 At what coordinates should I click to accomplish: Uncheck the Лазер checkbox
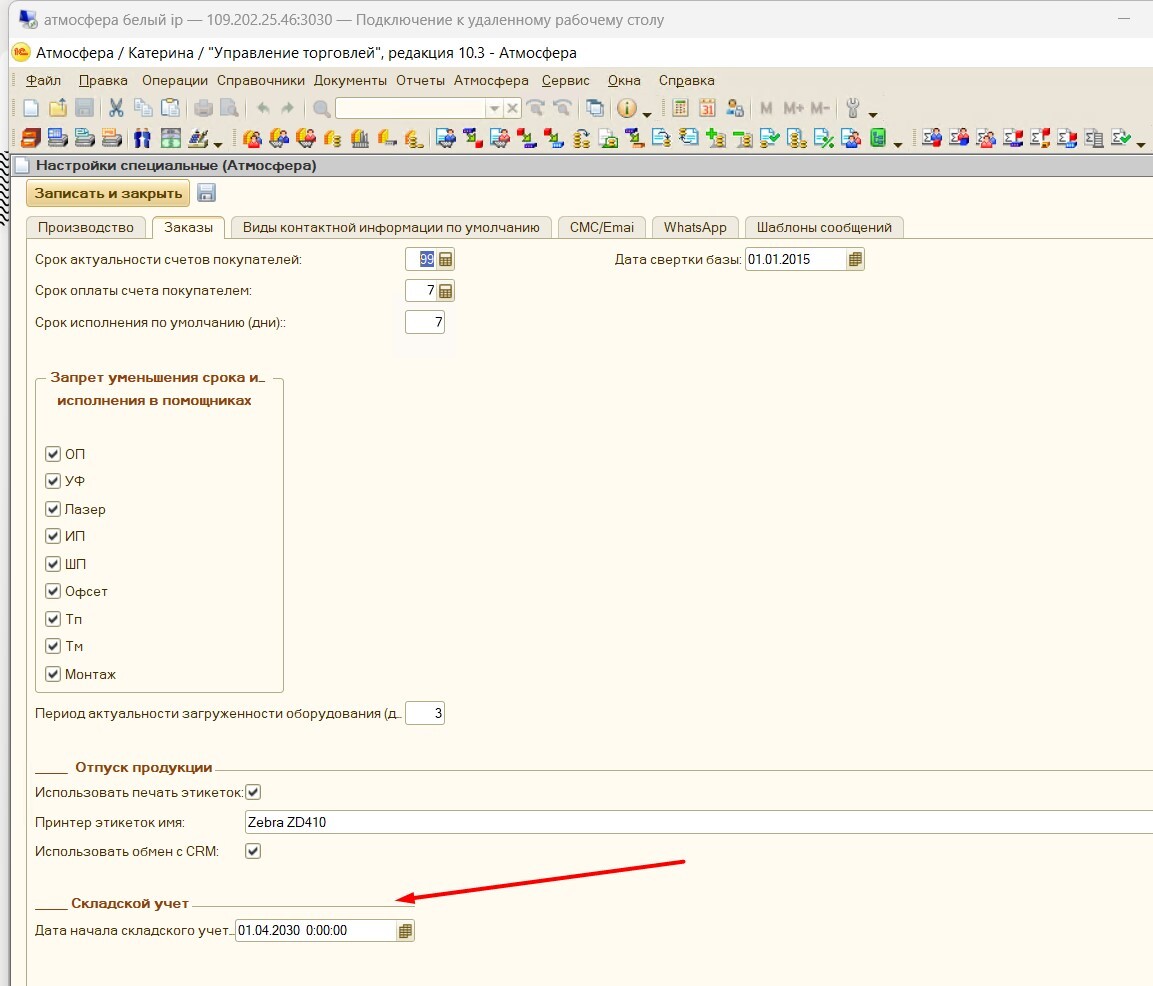click(x=54, y=509)
